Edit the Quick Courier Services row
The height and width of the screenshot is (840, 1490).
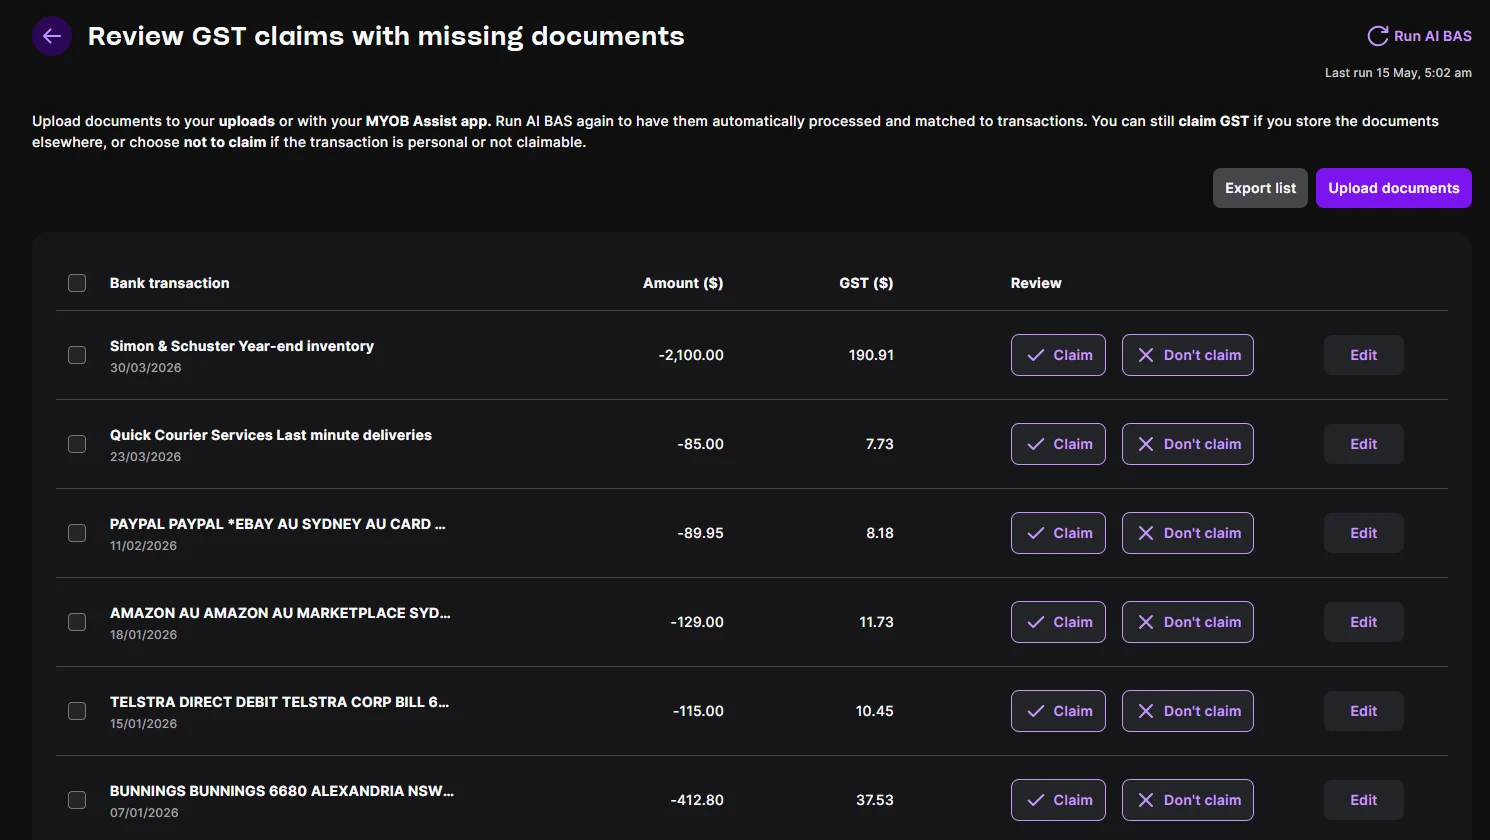click(1364, 444)
